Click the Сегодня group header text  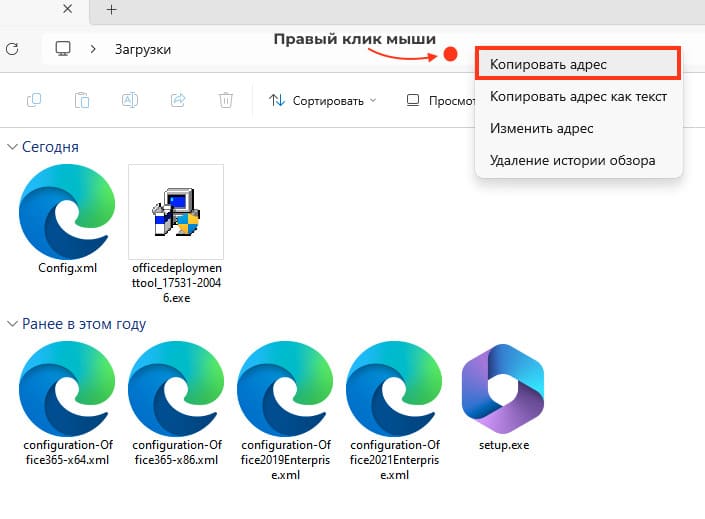pyautogui.click(x=50, y=147)
